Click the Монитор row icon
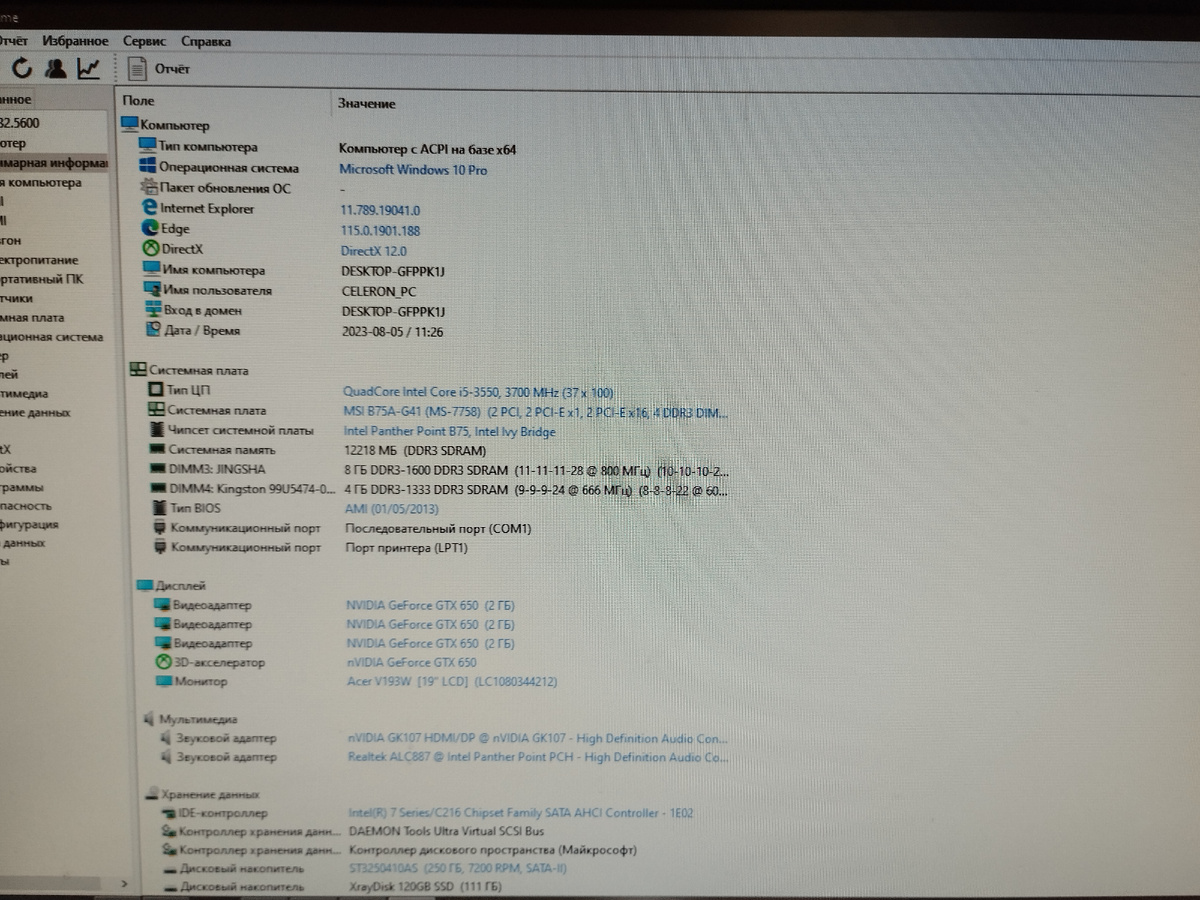Screen dimensions: 1200x900 164,681
